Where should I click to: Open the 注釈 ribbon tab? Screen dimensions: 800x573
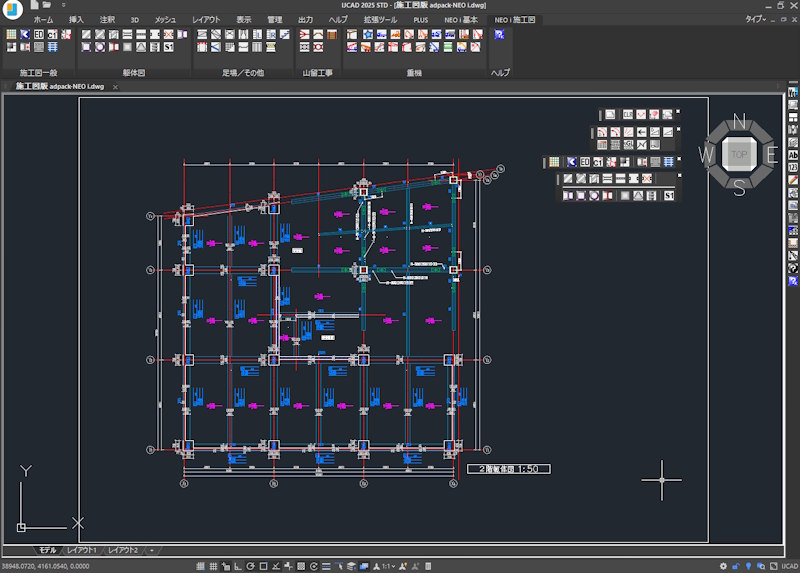click(x=107, y=19)
